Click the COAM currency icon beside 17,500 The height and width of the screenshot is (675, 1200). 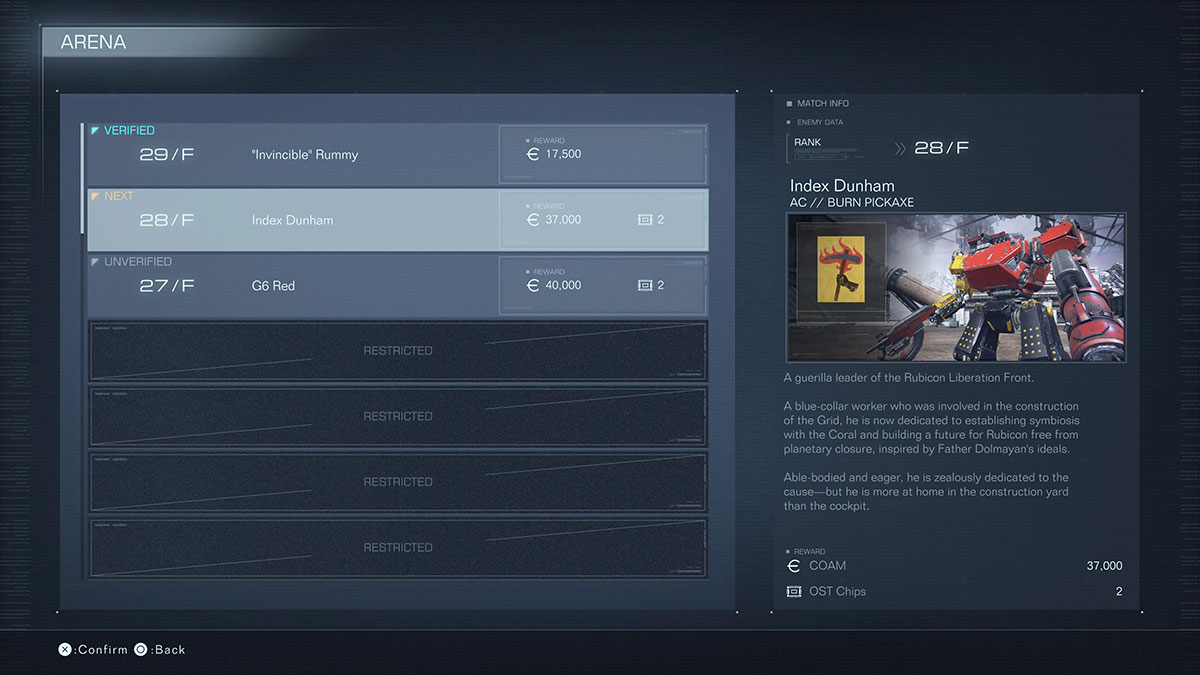click(533, 154)
